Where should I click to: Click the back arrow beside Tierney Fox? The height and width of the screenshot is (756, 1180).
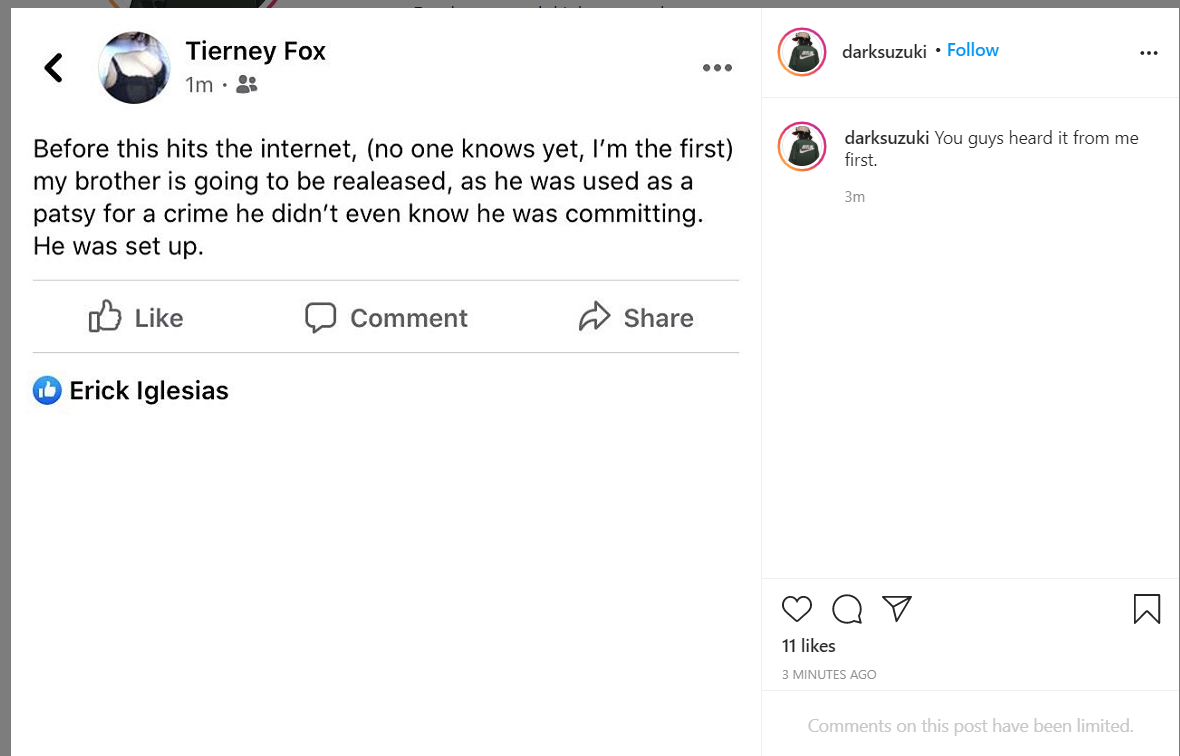(53, 68)
